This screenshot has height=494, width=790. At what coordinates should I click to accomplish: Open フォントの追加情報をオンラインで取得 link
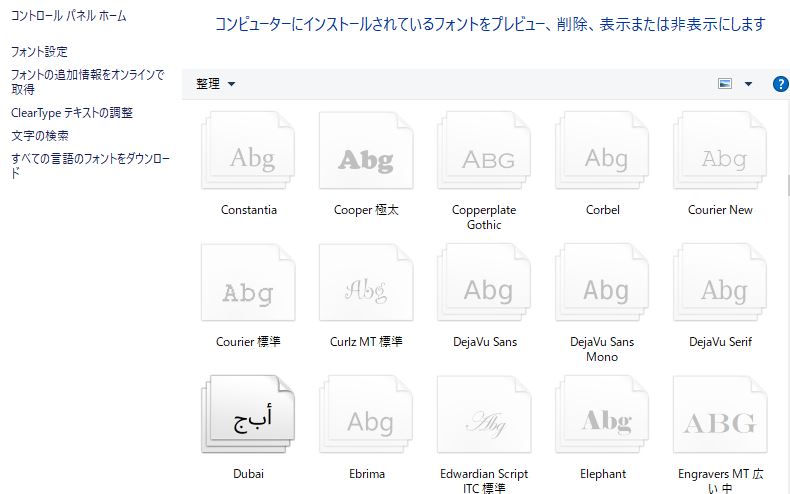[x=88, y=82]
